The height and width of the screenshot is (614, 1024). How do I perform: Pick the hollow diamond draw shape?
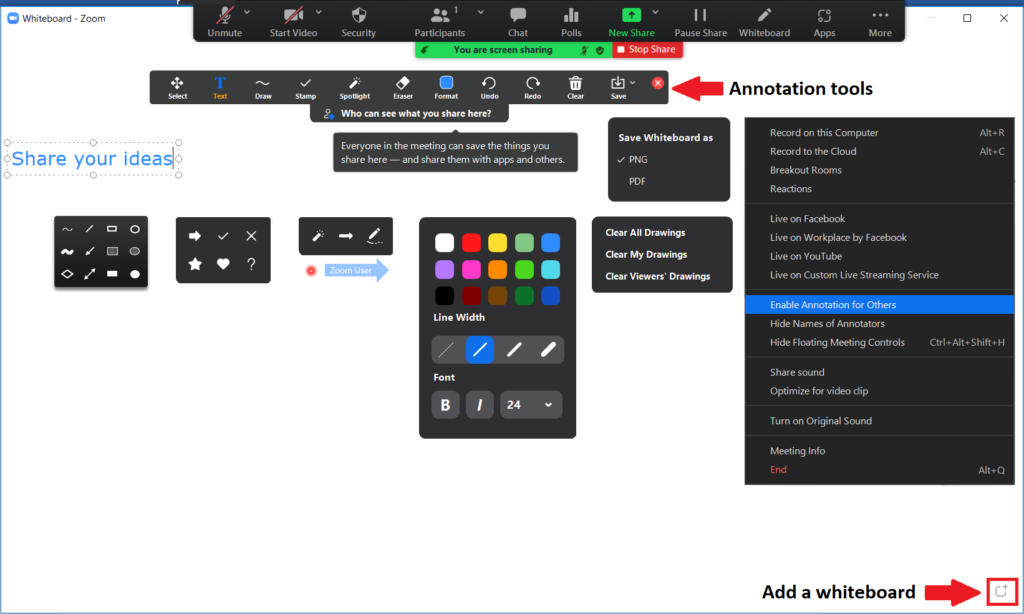point(67,274)
